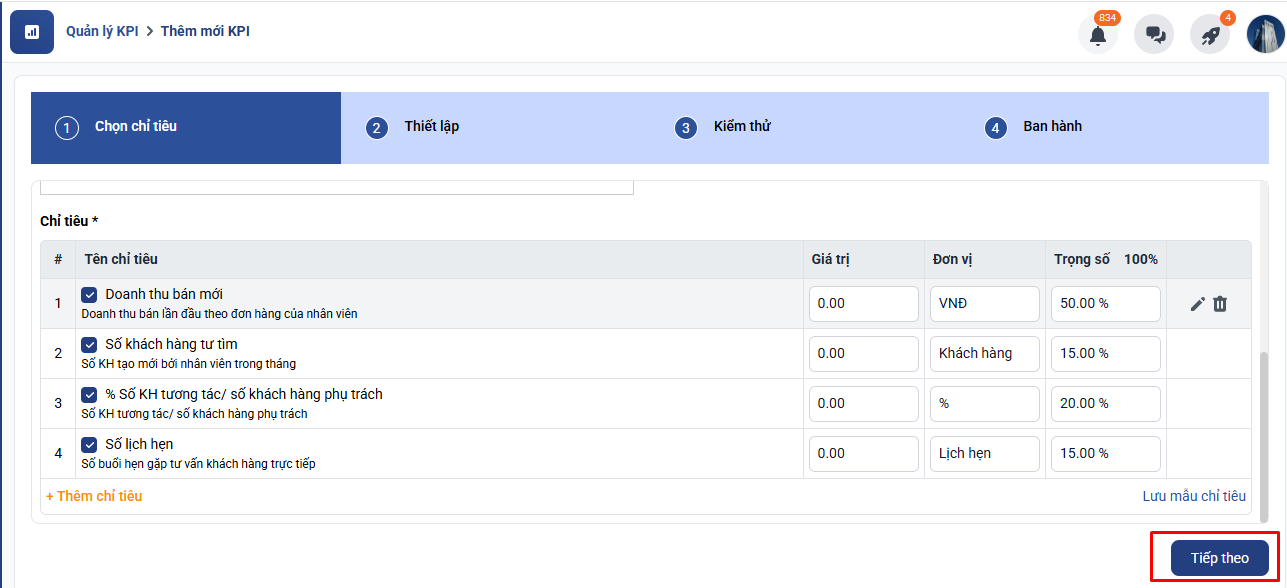Toggle the Số lịch hẹn checkbox
This screenshot has width=1287, height=588.
[x=90, y=445]
